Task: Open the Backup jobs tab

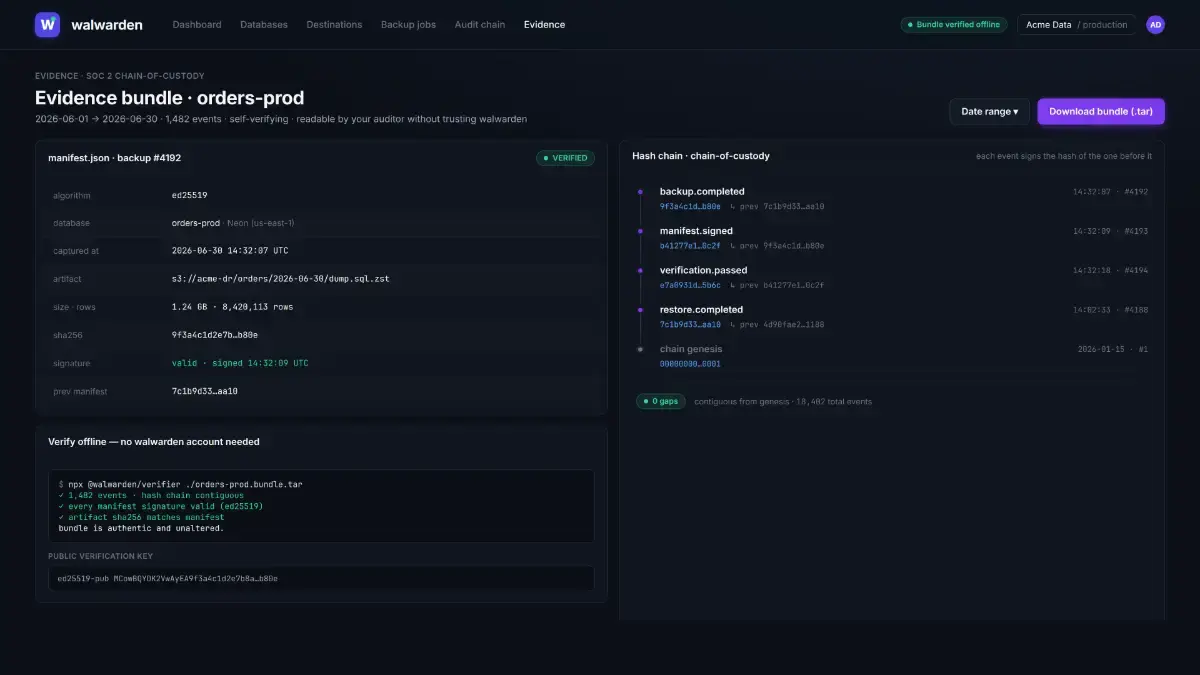Action: coord(408,25)
